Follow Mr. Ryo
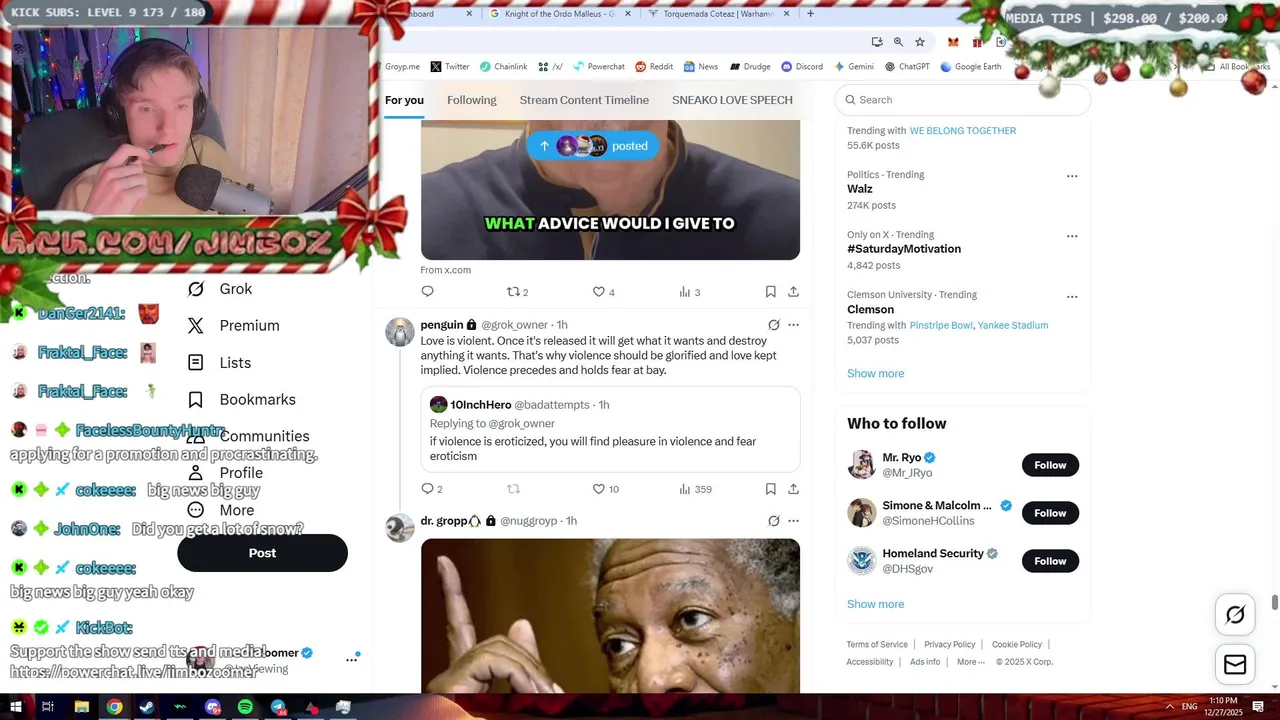Screen dimensions: 1280x720 click(1050, 465)
